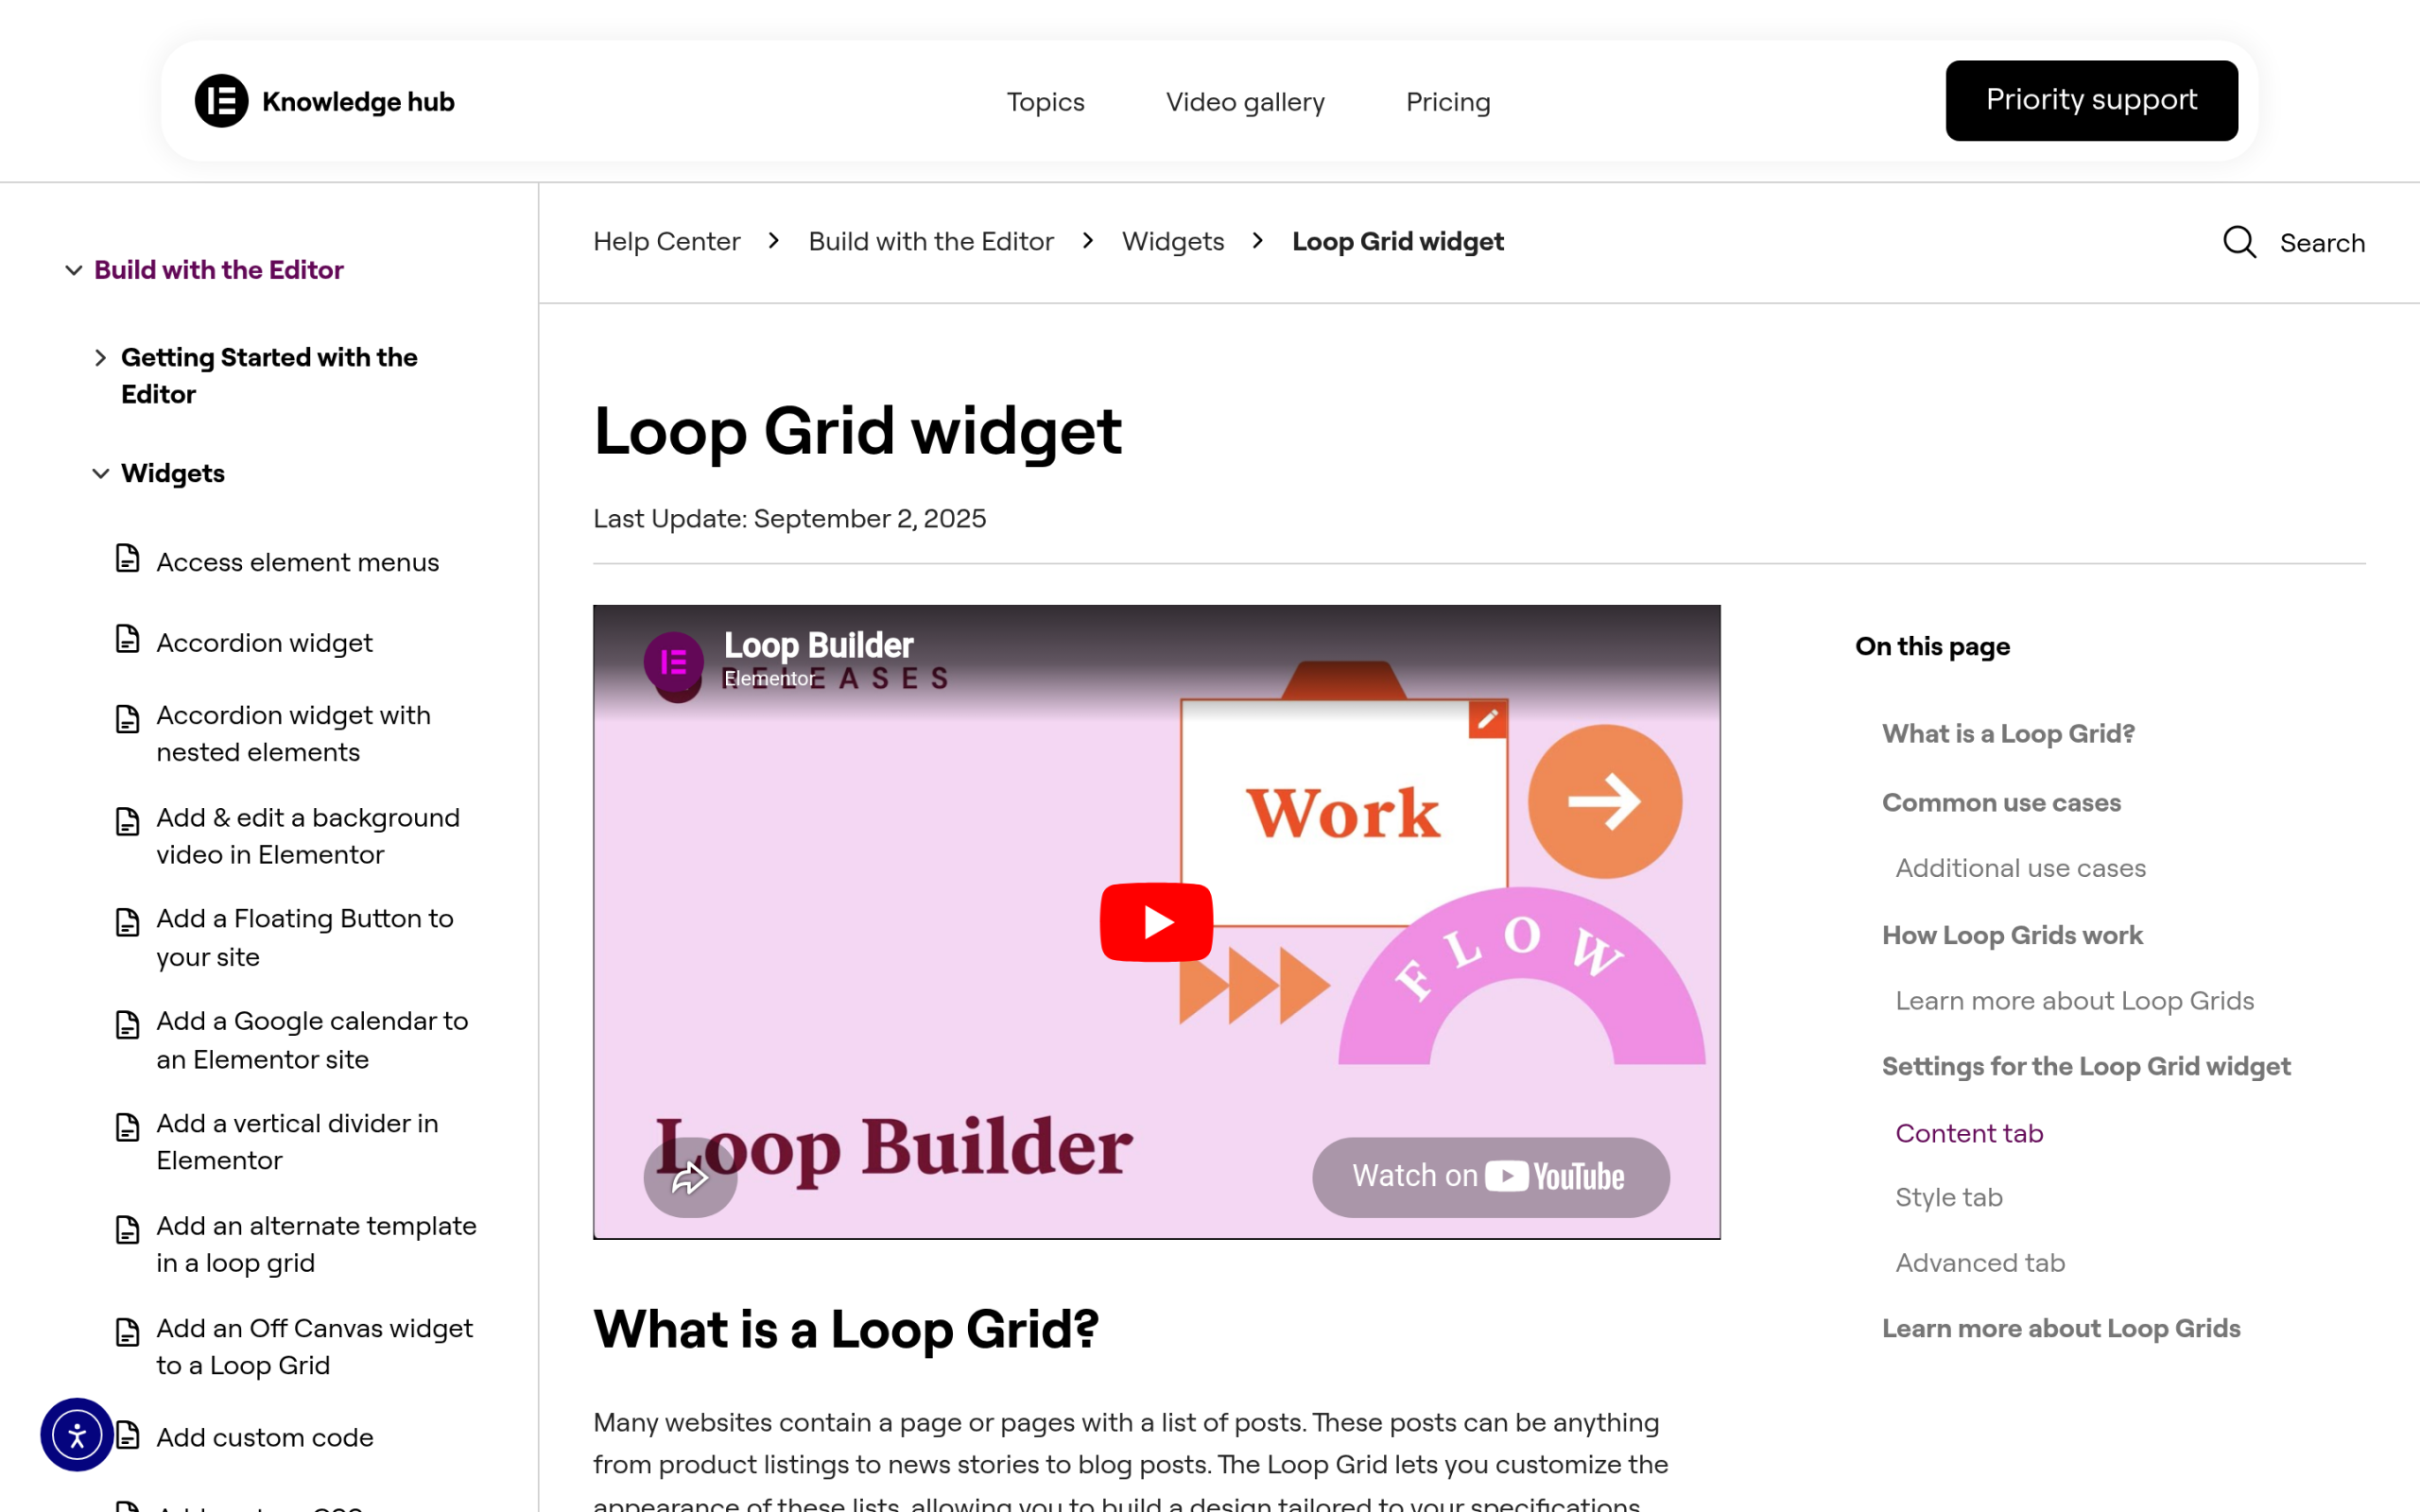Screen dimensions: 2420x1512
Task: Jump to Learn more about Loop Grids sub-item
Action: [2074, 1001]
